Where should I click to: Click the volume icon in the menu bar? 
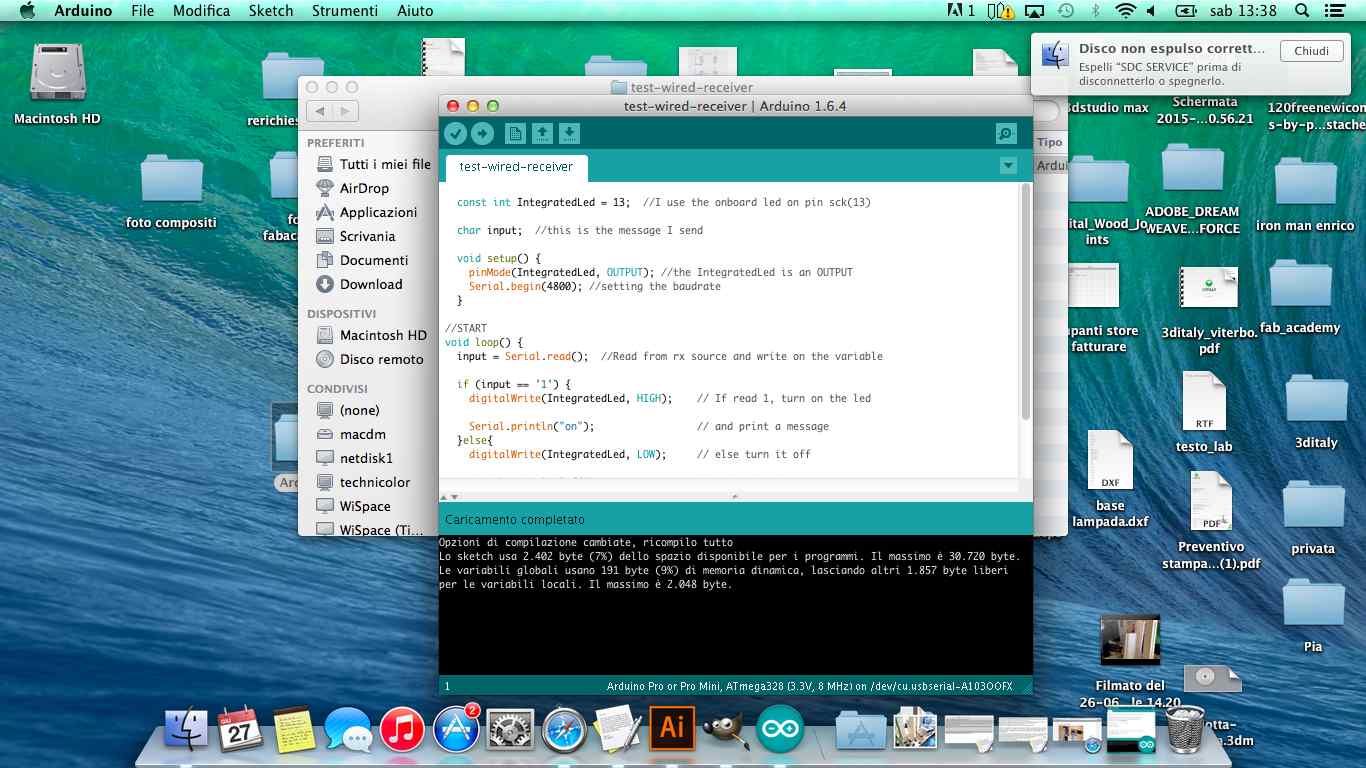(1151, 11)
